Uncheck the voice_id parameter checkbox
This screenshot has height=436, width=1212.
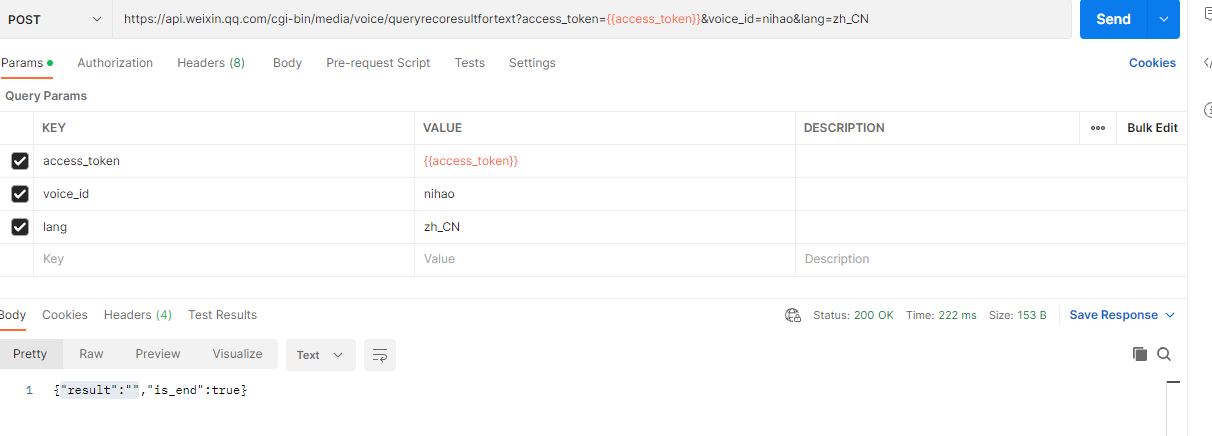pyautogui.click(x=20, y=194)
